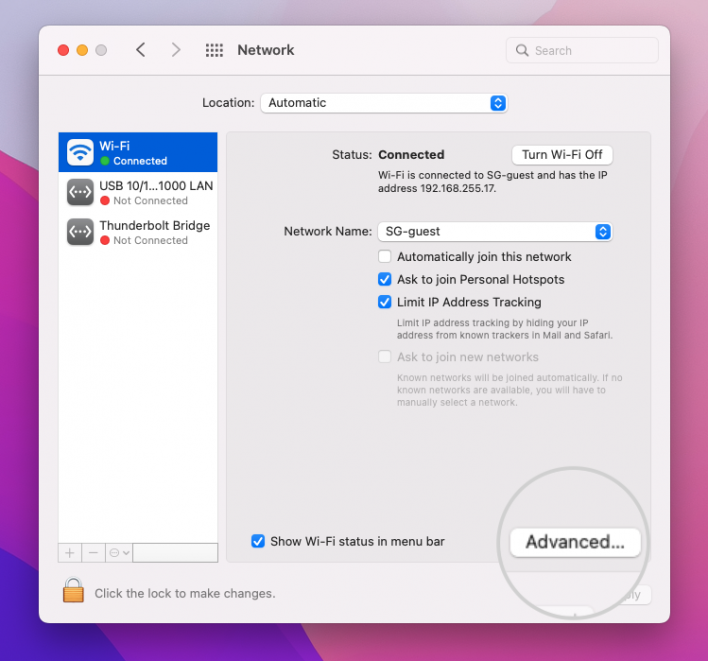
Task: Click inside the Search field
Action: [582, 50]
